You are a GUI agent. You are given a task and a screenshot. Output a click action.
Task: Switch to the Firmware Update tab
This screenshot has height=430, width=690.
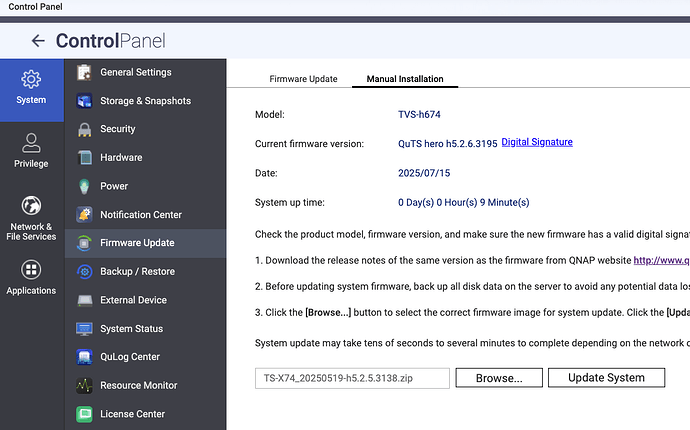(303, 79)
